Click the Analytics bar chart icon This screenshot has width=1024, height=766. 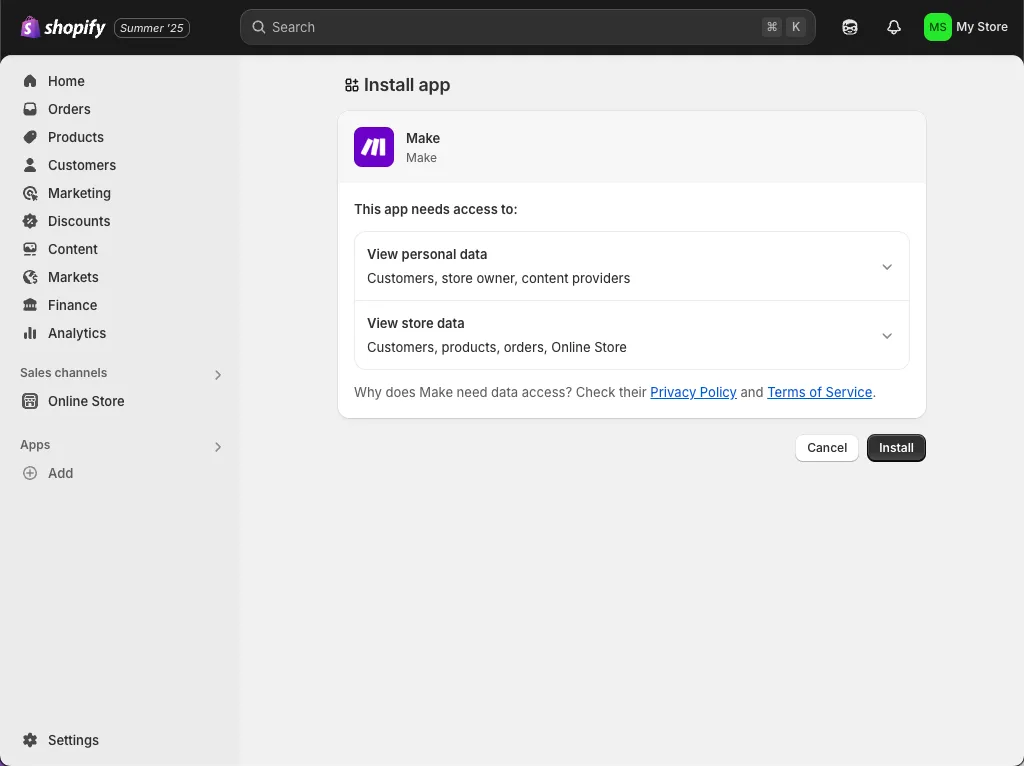point(30,333)
